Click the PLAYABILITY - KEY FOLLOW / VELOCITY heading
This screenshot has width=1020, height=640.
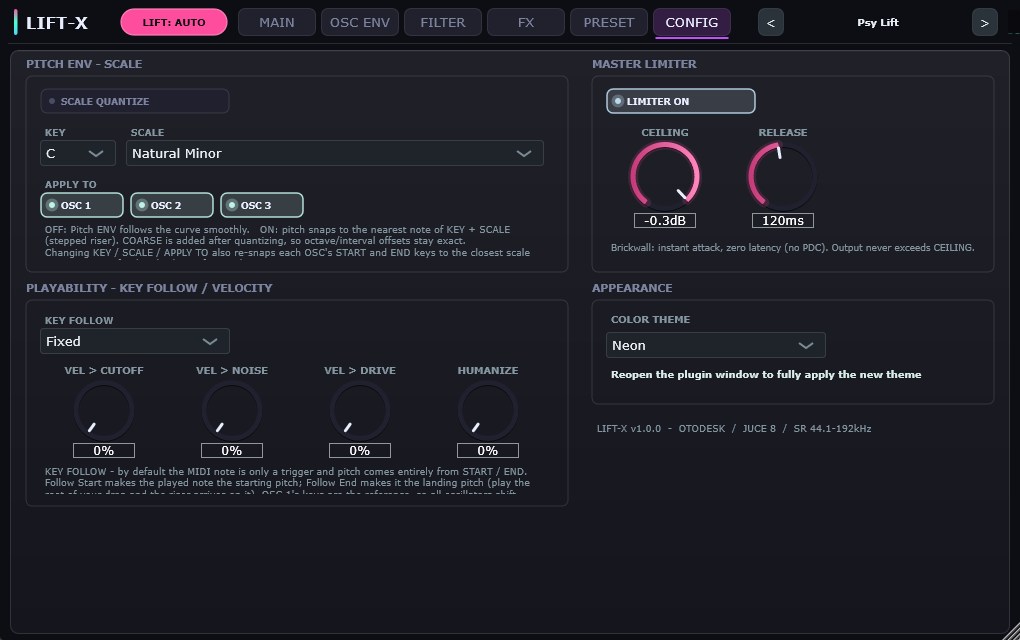pyautogui.click(x=149, y=288)
